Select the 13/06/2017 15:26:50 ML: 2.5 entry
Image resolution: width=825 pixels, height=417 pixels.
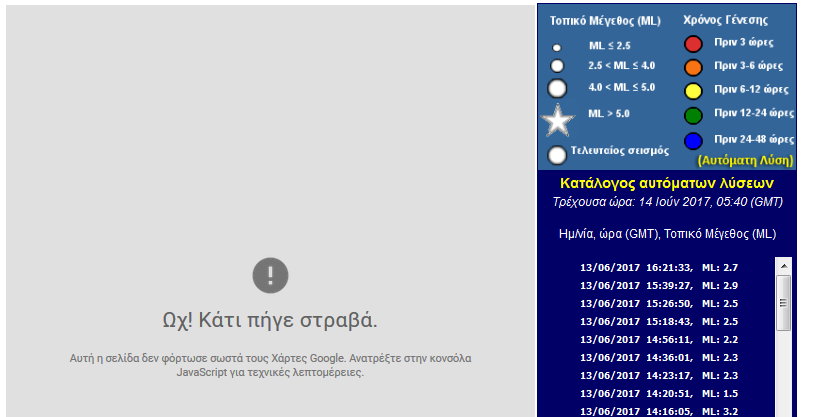659,303
